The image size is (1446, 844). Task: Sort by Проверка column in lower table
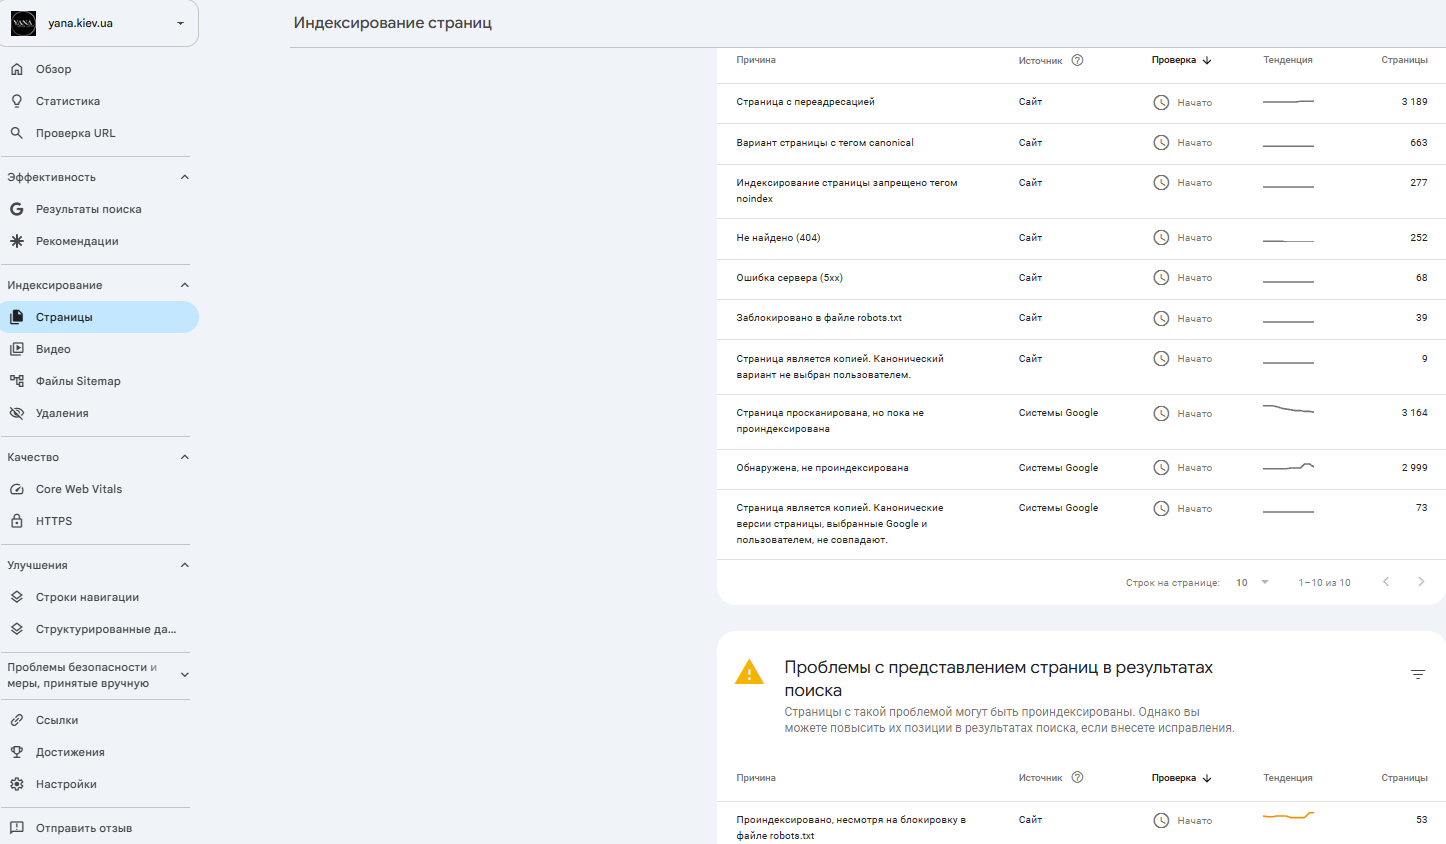1181,777
